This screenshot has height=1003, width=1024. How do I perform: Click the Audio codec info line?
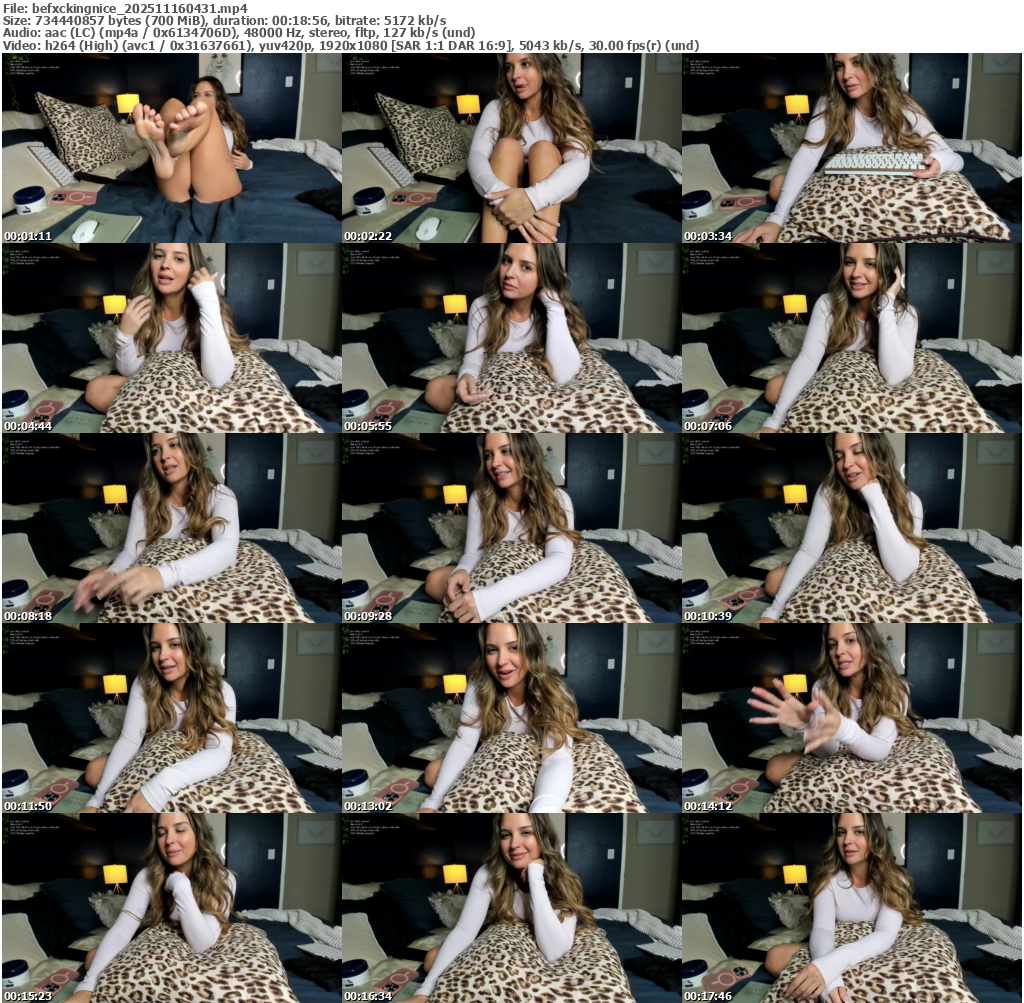pyautogui.click(x=238, y=32)
